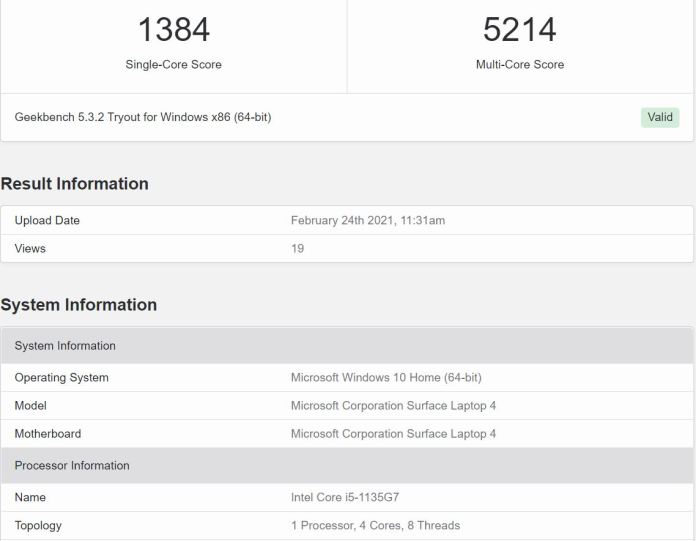This screenshot has width=696, height=541.
Task: Click the Geekbench 5.3.2 Tryout version text
Action: [x=143, y=117]
